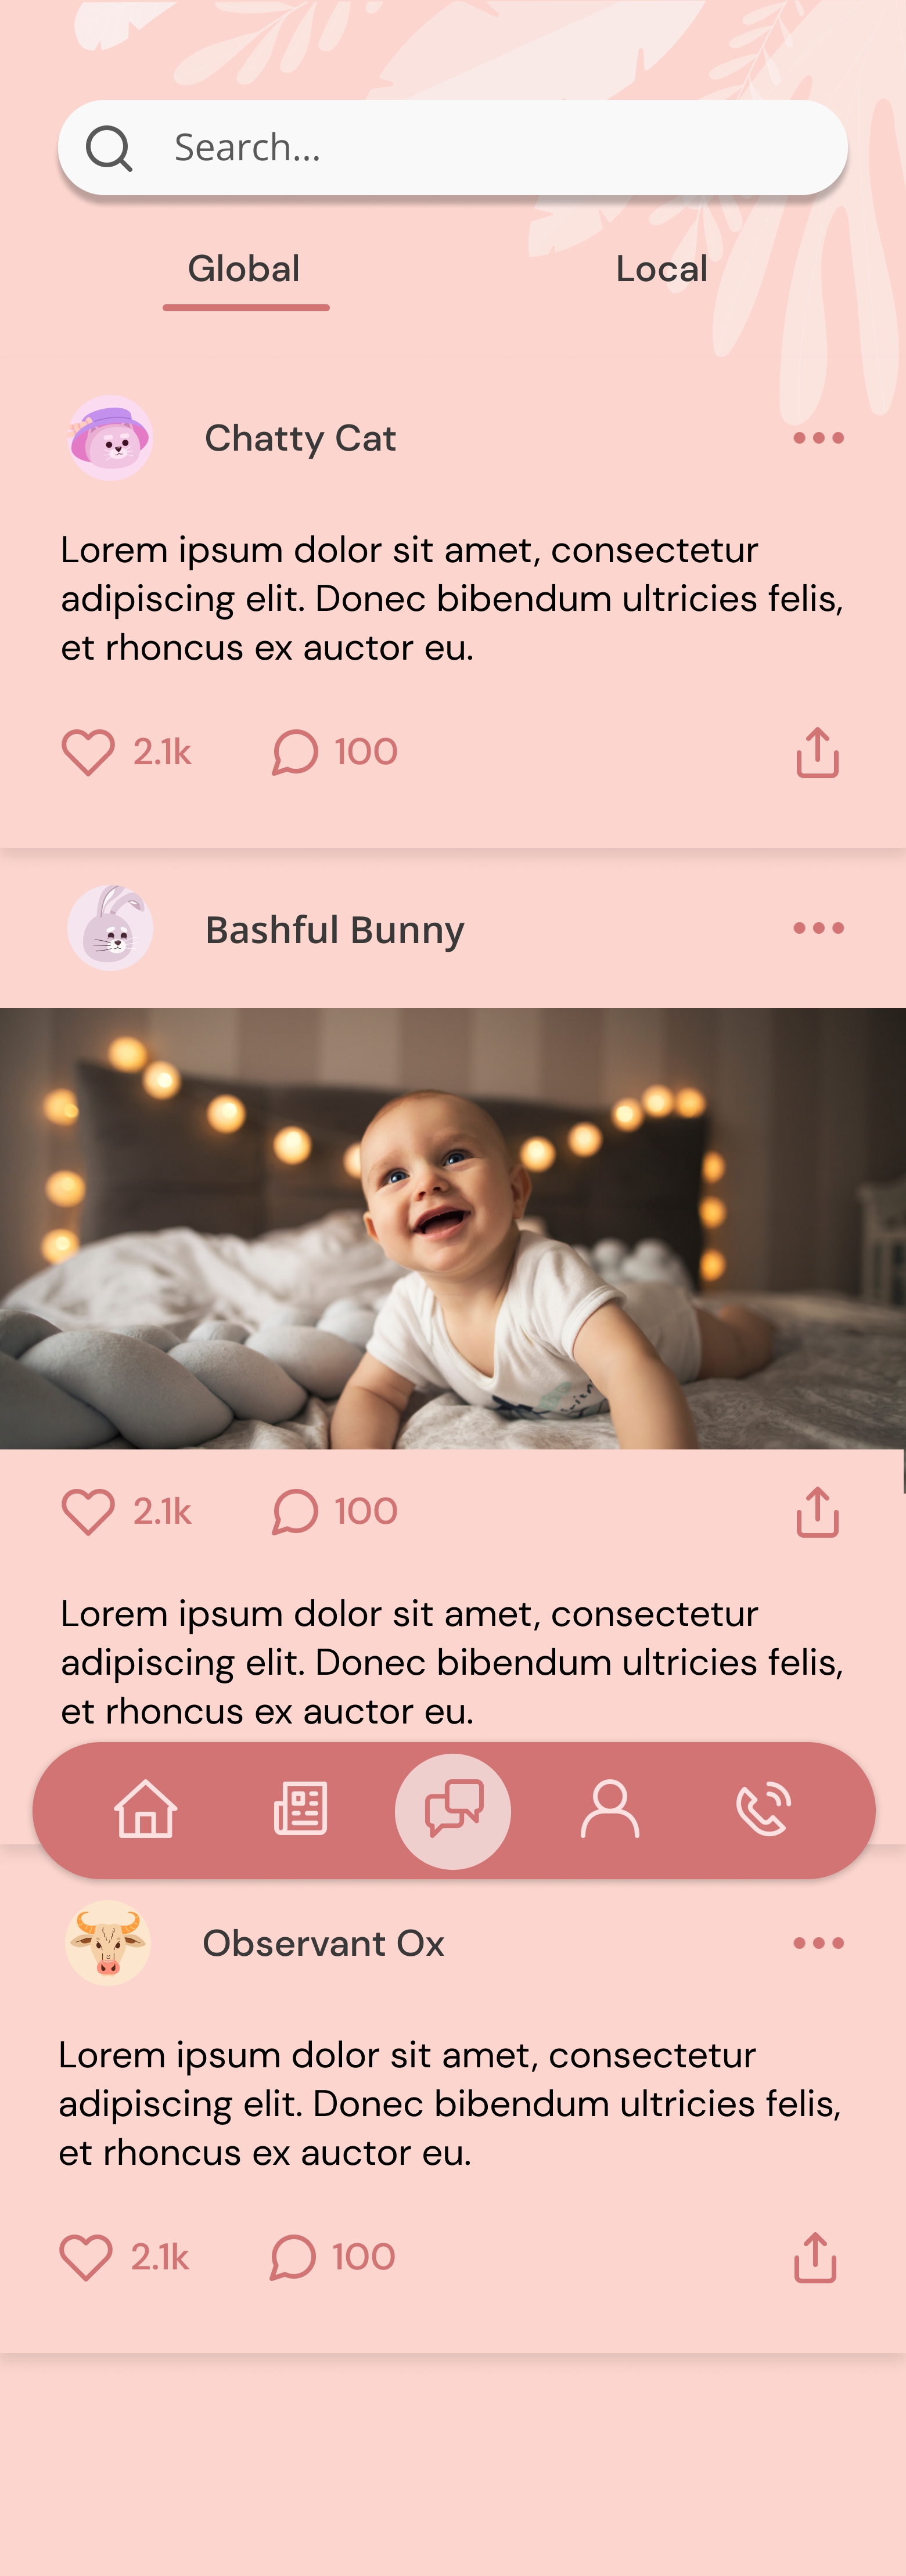Like Observant Ox's post with the heart
Screen dimensions: 906x2576
(86, 2257)
